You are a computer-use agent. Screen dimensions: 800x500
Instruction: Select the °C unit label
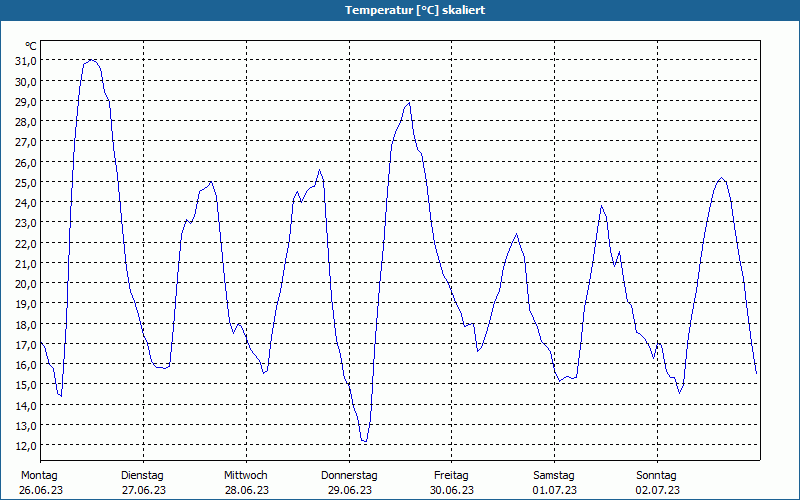(31, 46)
